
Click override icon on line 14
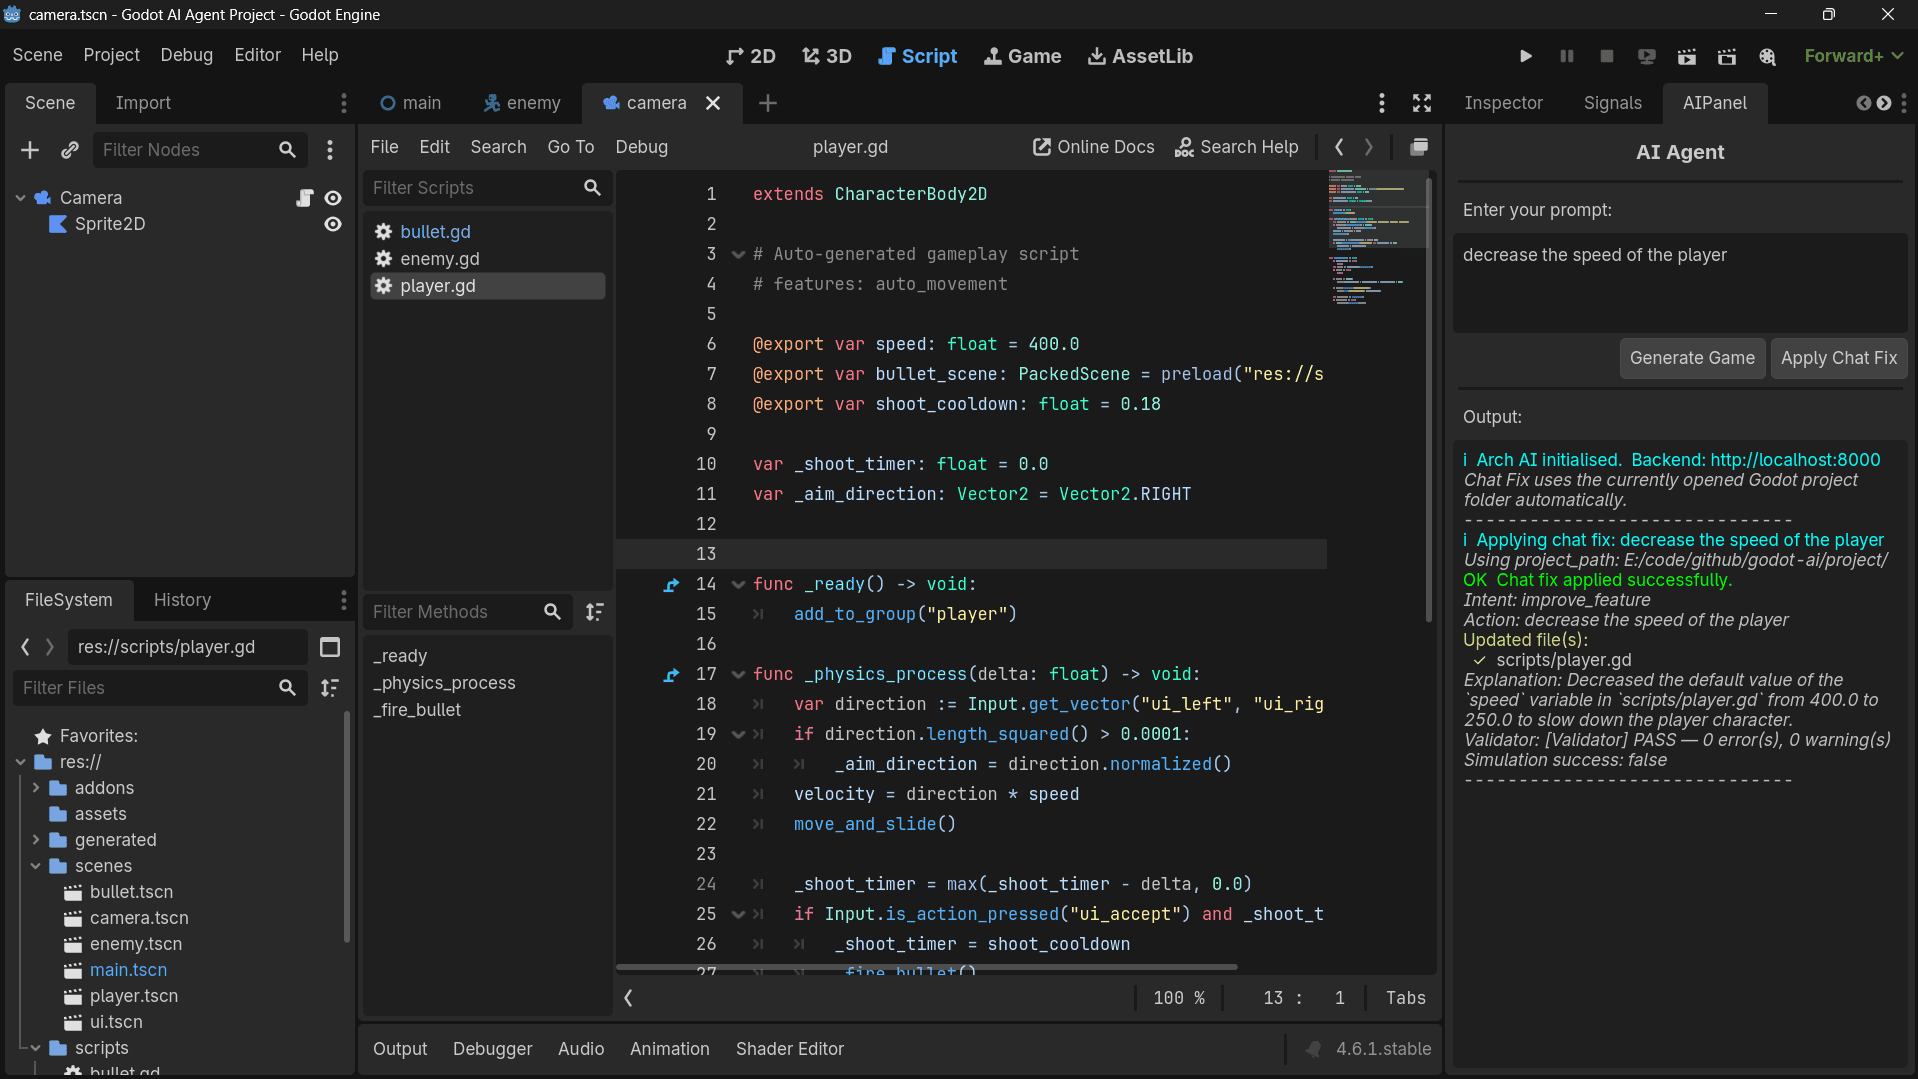[671, 584]
